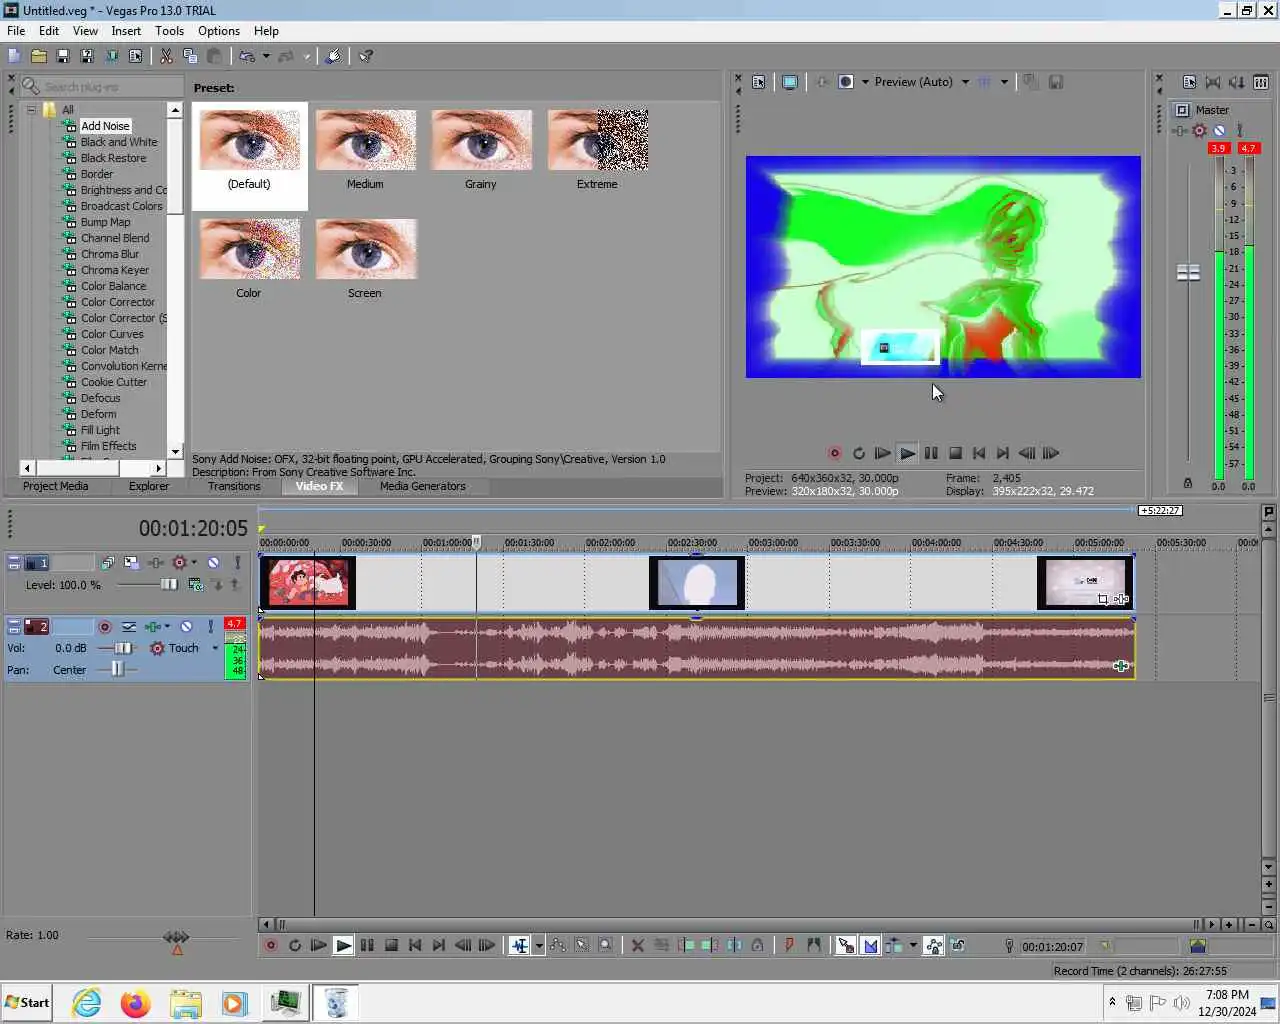Click the What's This help icon
This screenshot has height=1024, width=1280.
click(x=366, y=57)
